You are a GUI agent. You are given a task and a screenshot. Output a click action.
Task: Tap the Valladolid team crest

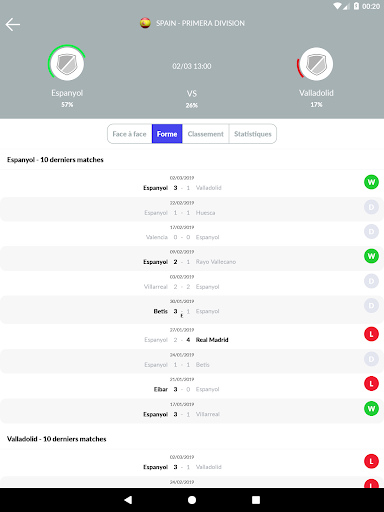click(x=316, y=64)
